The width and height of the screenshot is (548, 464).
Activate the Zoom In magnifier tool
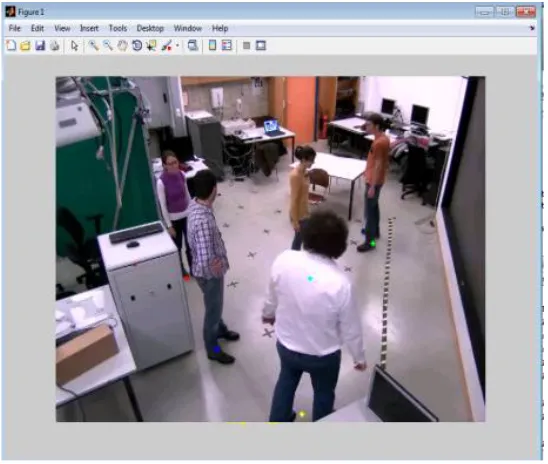pos(93,45)
